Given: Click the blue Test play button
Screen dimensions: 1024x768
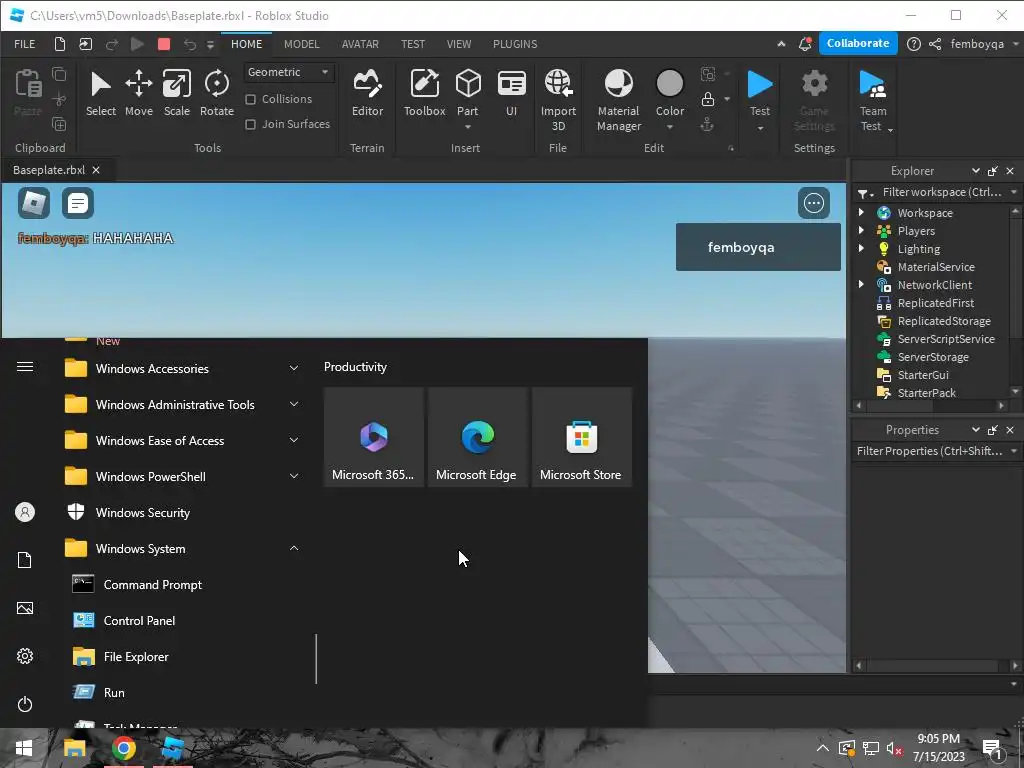Looking at the screenshot, I should pos(760,85).
